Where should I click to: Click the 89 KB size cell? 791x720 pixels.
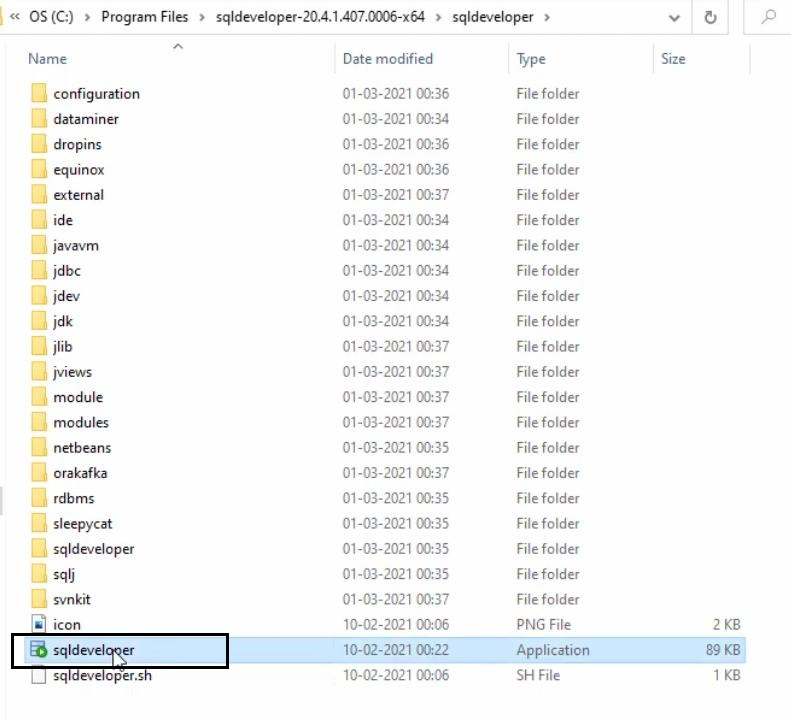723,650
